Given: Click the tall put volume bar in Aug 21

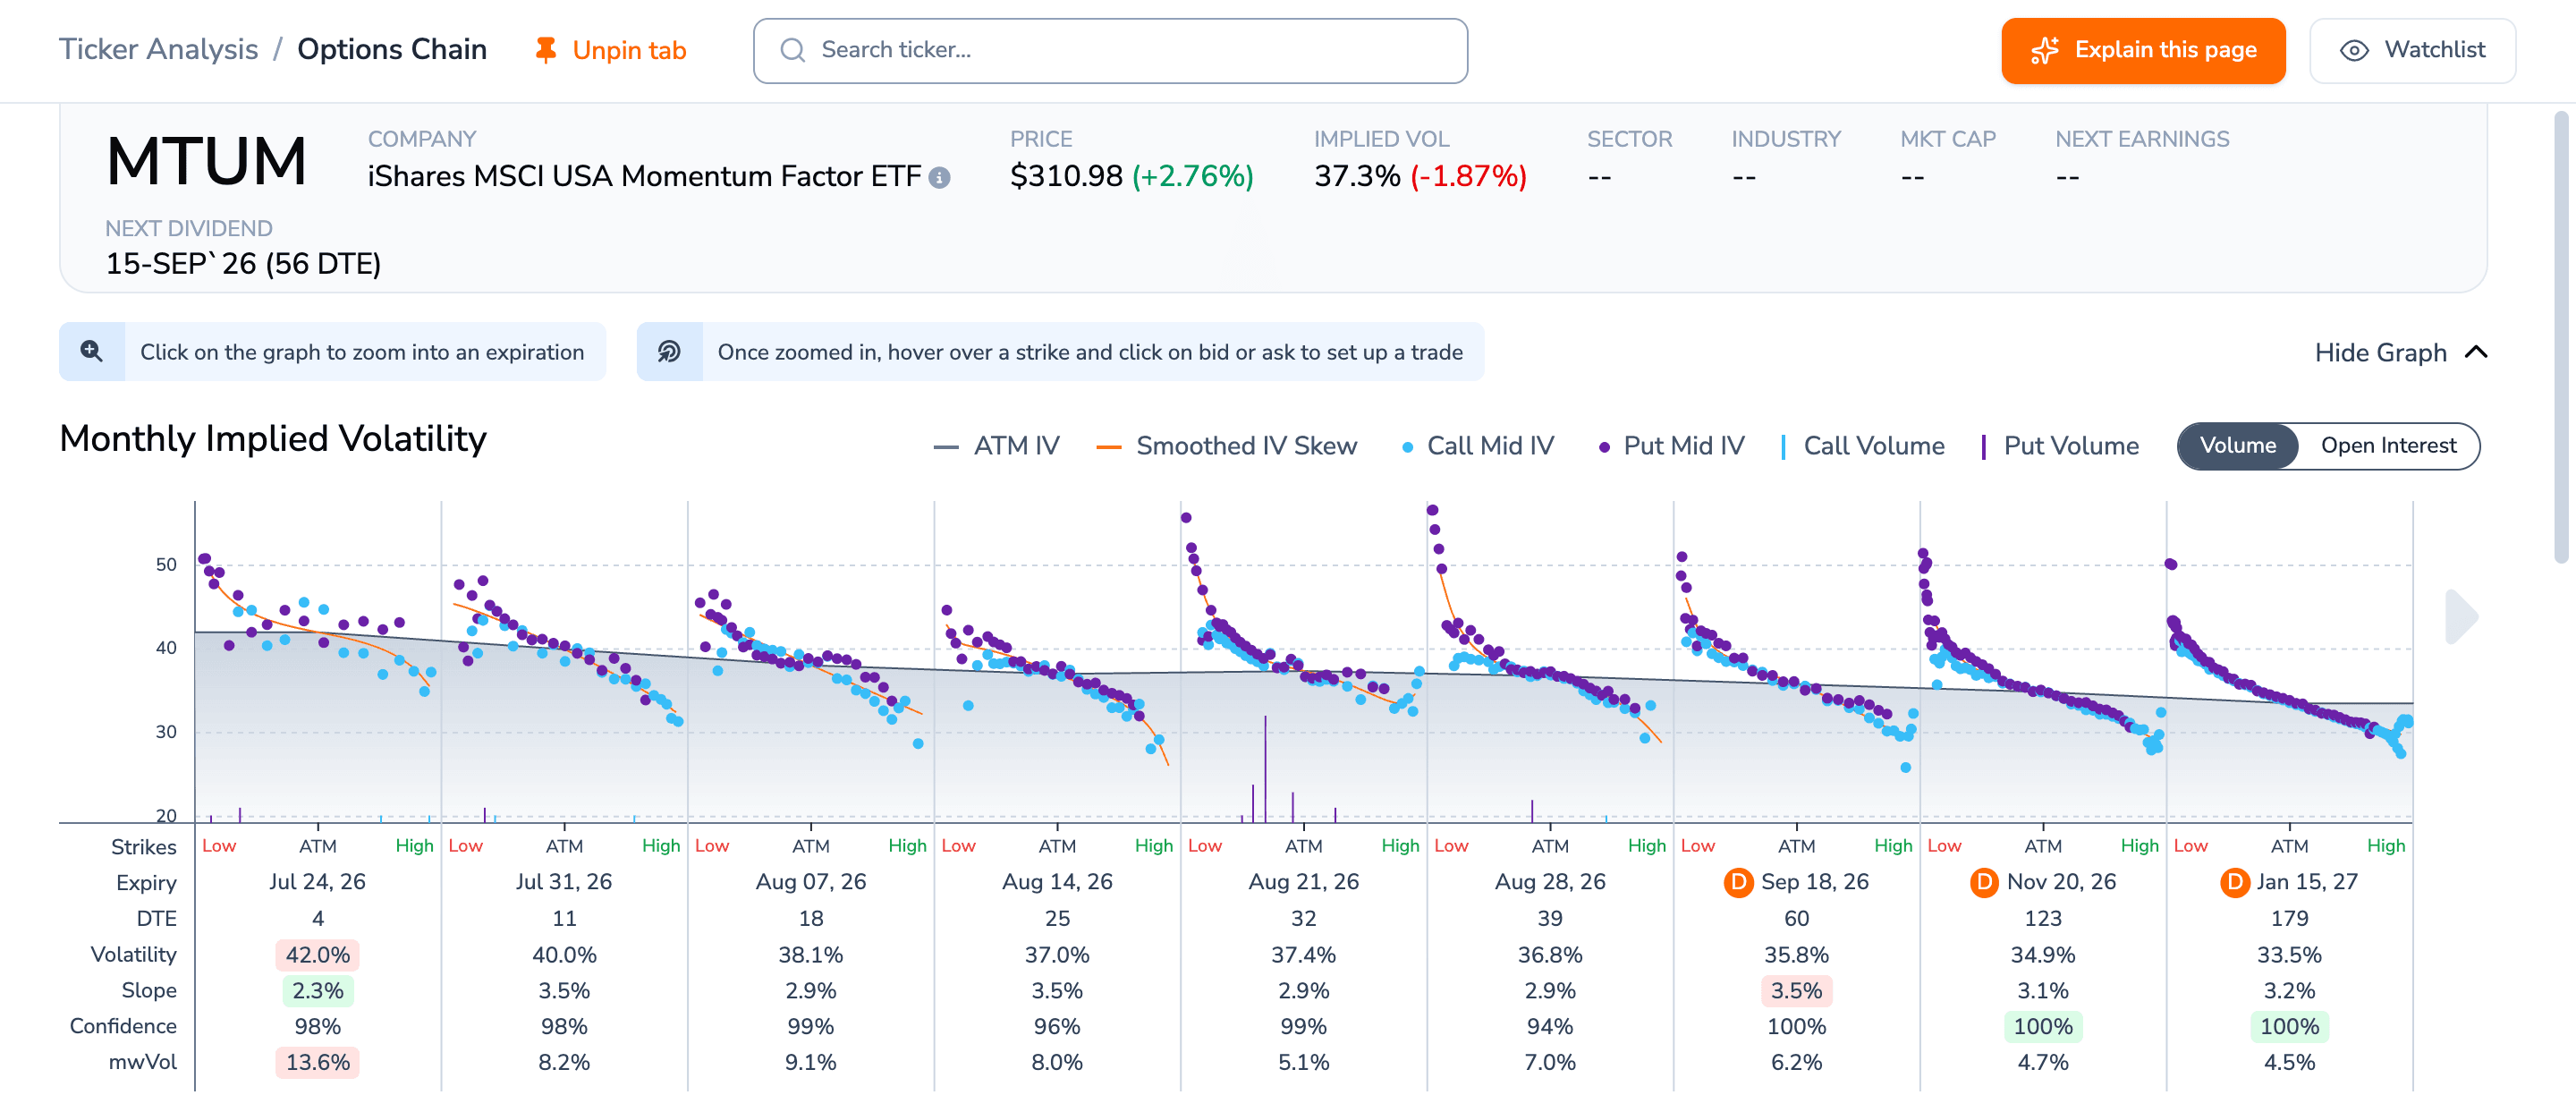Looking at the screenshot, I should pyautogui.click(x=1265, y=768).
